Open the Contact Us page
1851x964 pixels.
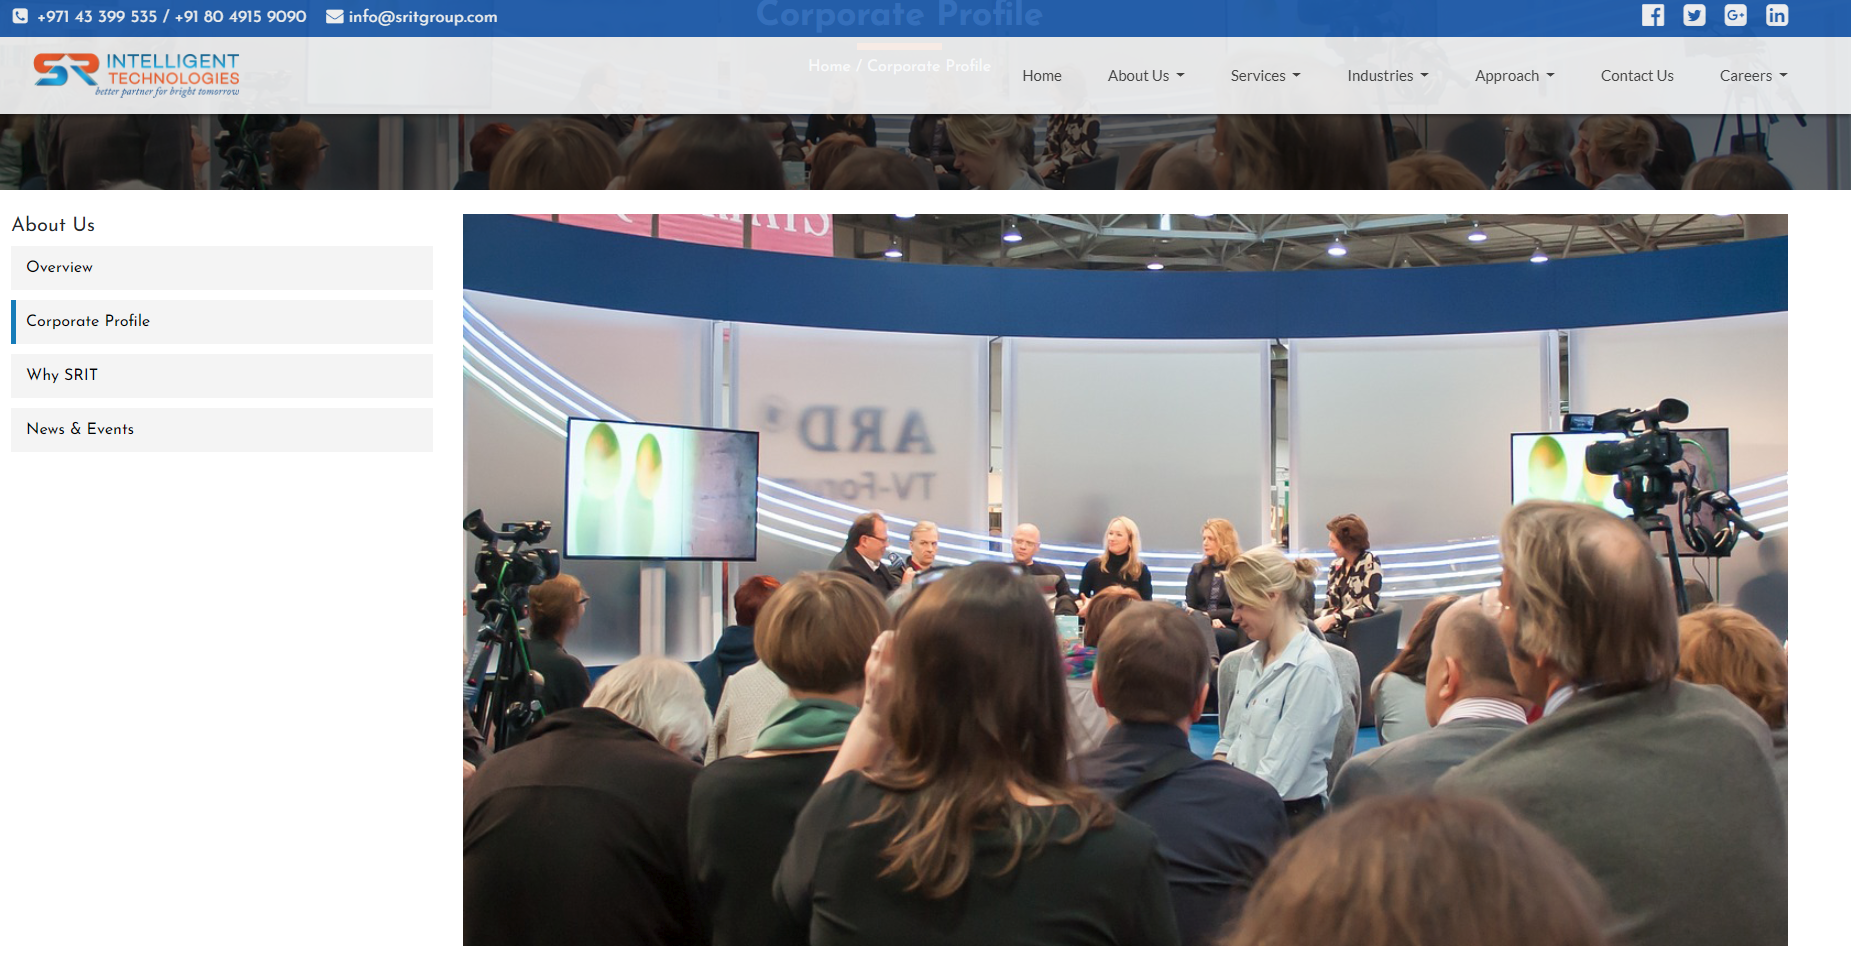(x=1637, y=75)
